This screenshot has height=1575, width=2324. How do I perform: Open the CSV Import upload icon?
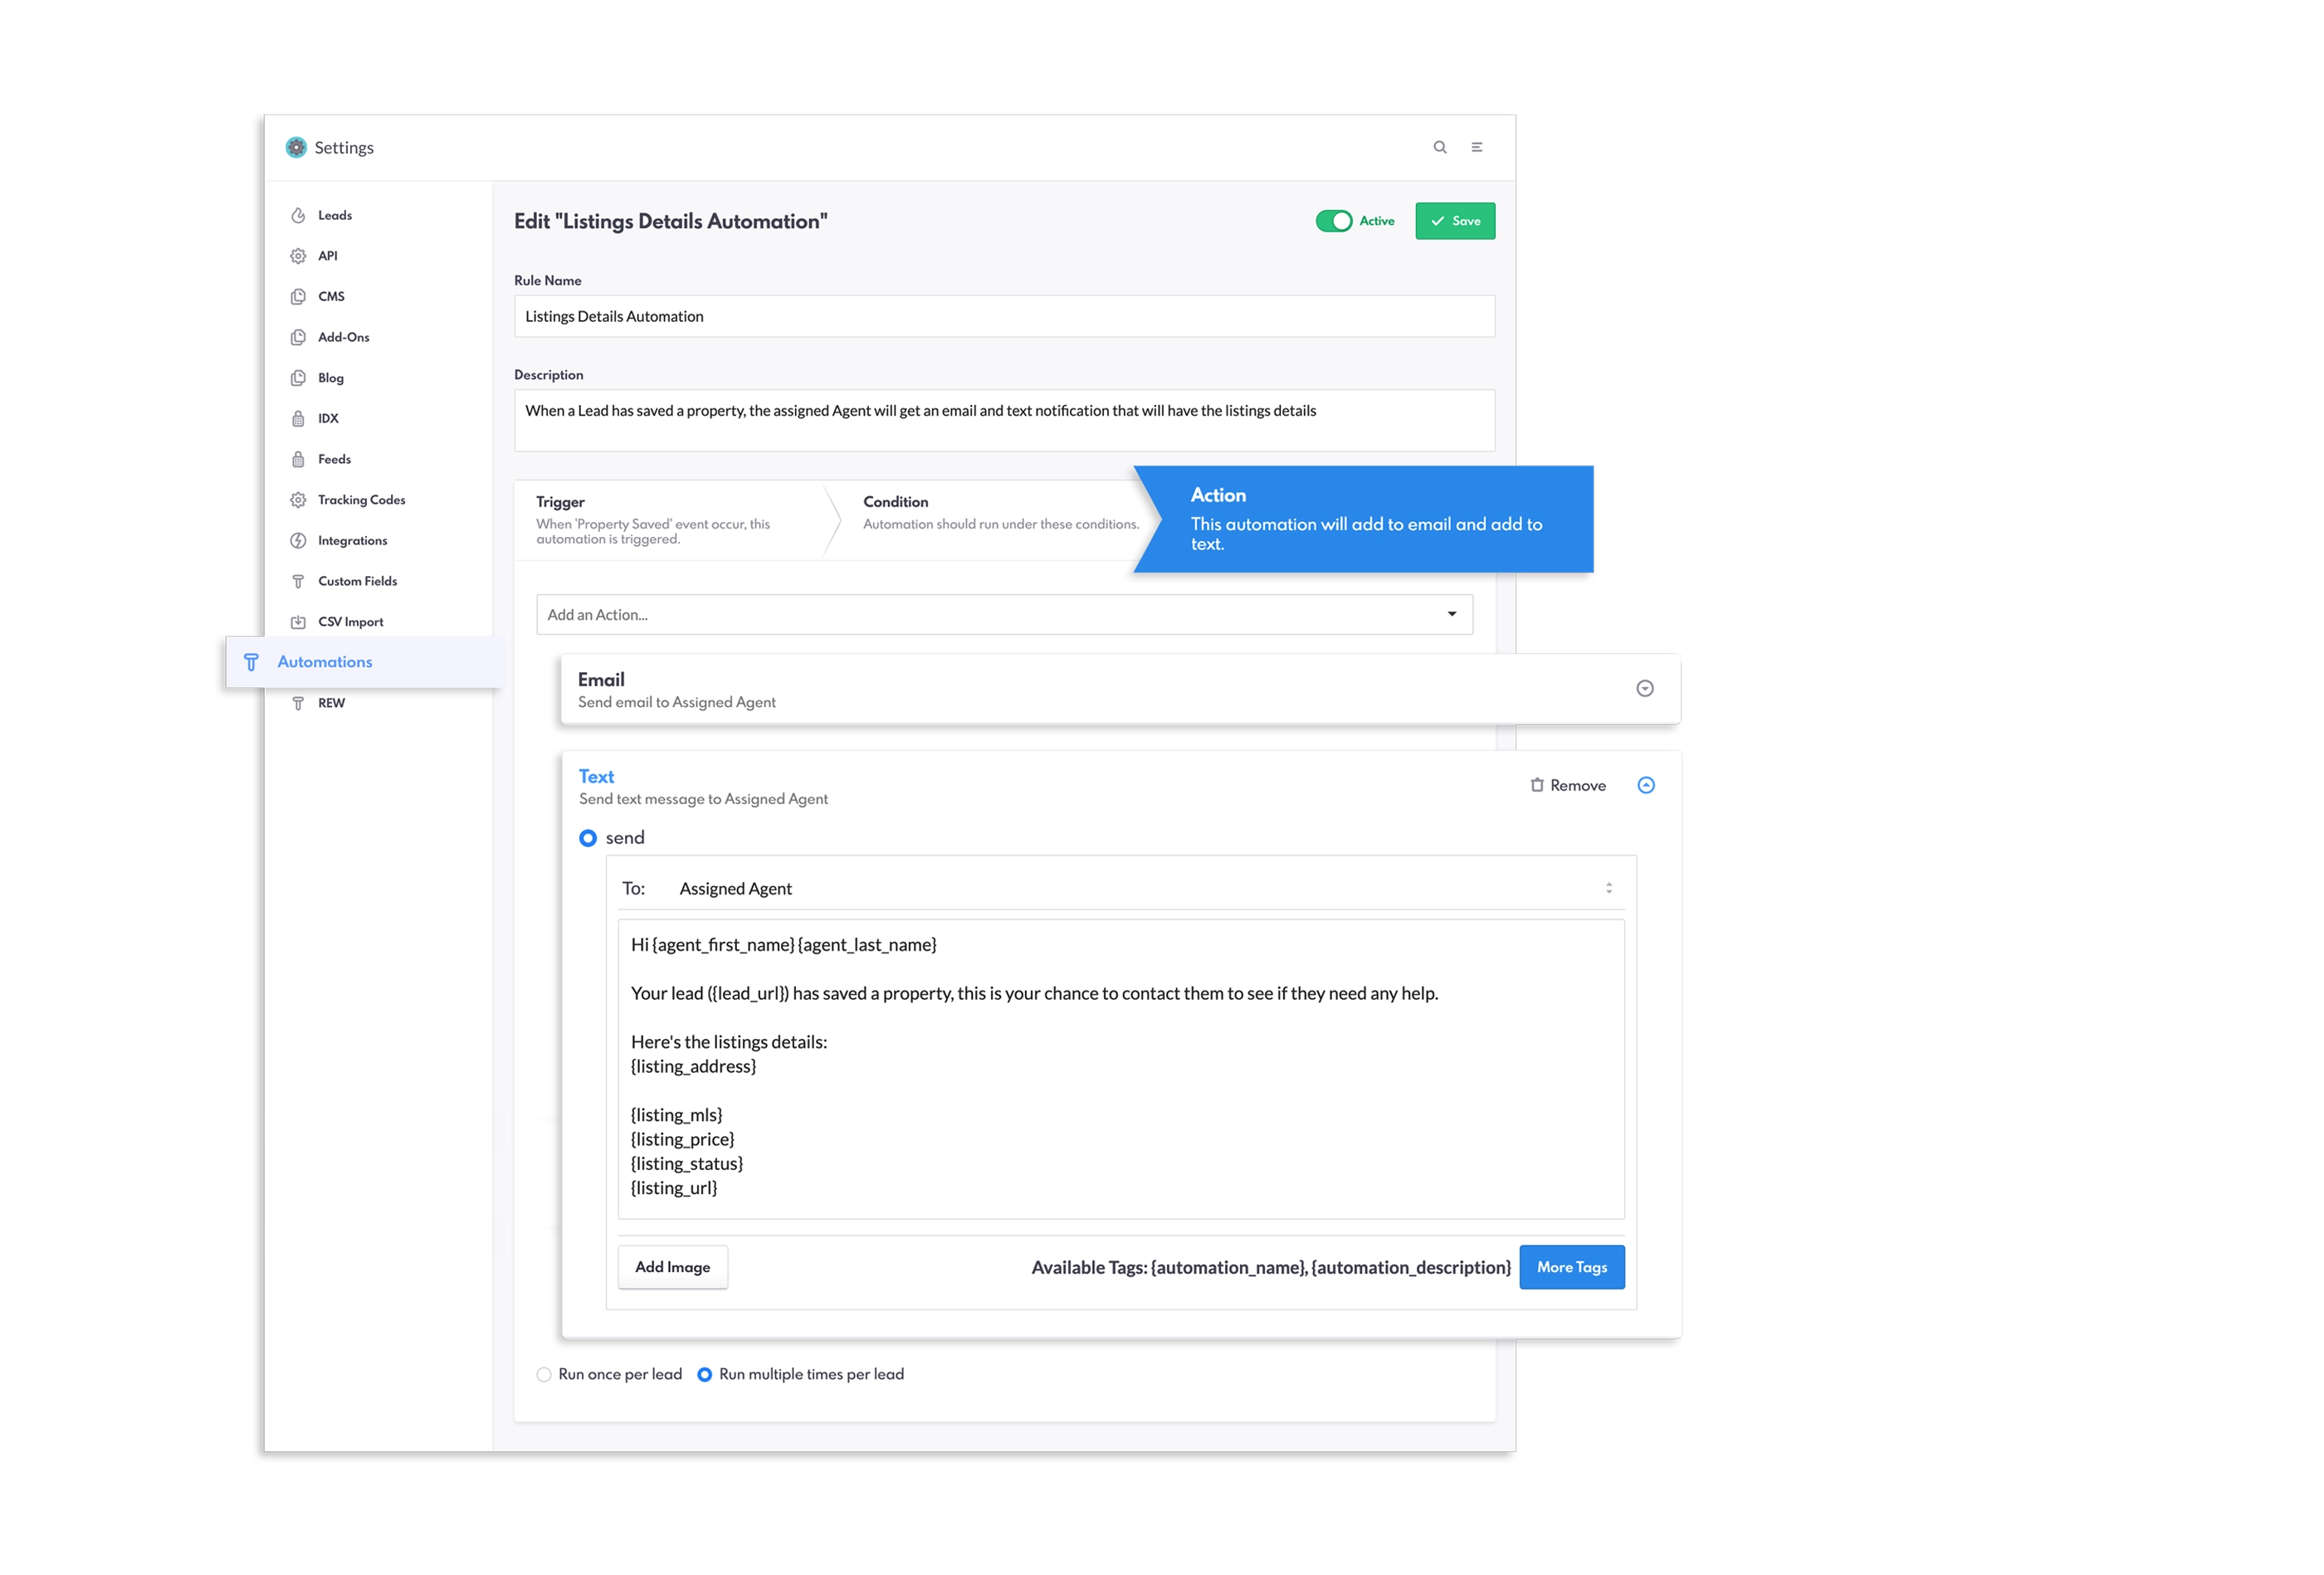tap(297, 621)
